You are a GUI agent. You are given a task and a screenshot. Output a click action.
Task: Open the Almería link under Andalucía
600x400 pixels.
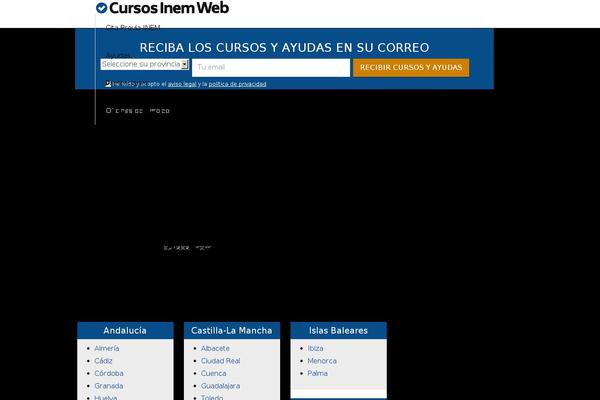coord(107,348)
